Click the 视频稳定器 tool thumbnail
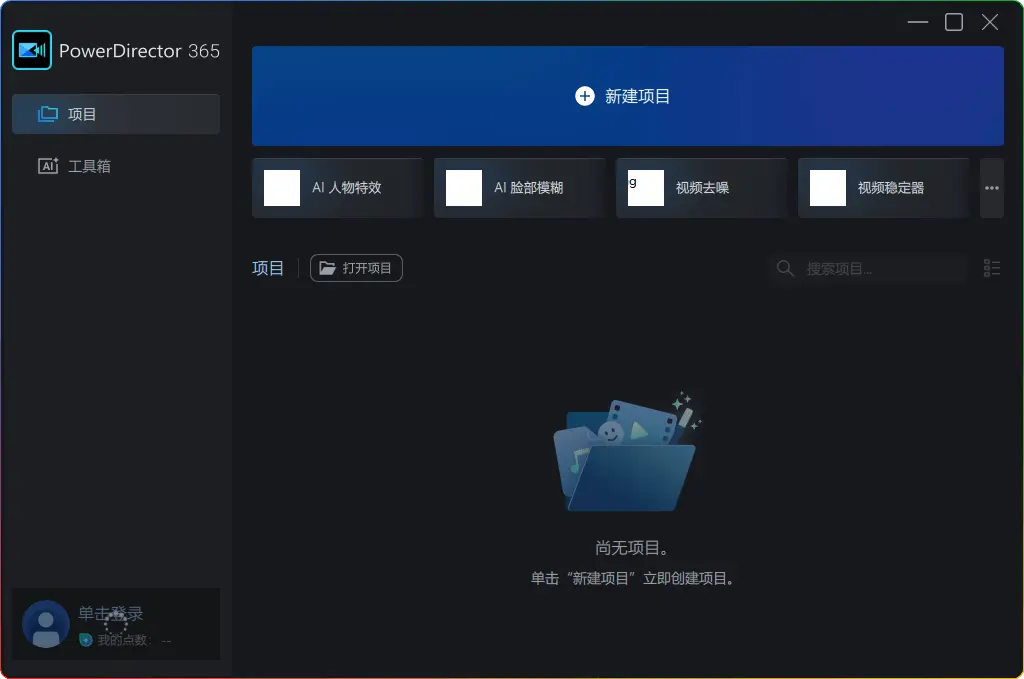 (828, 188)
